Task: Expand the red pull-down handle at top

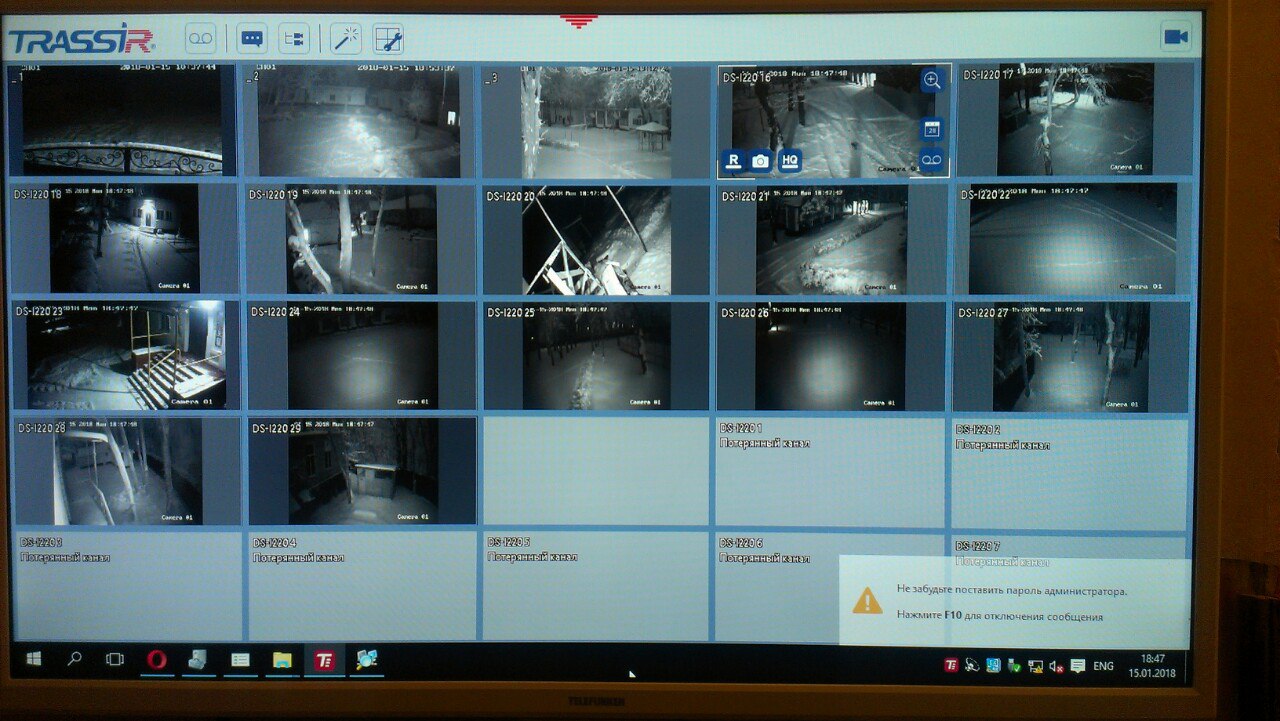Action: pyautogui.click(x=578, y=20)
